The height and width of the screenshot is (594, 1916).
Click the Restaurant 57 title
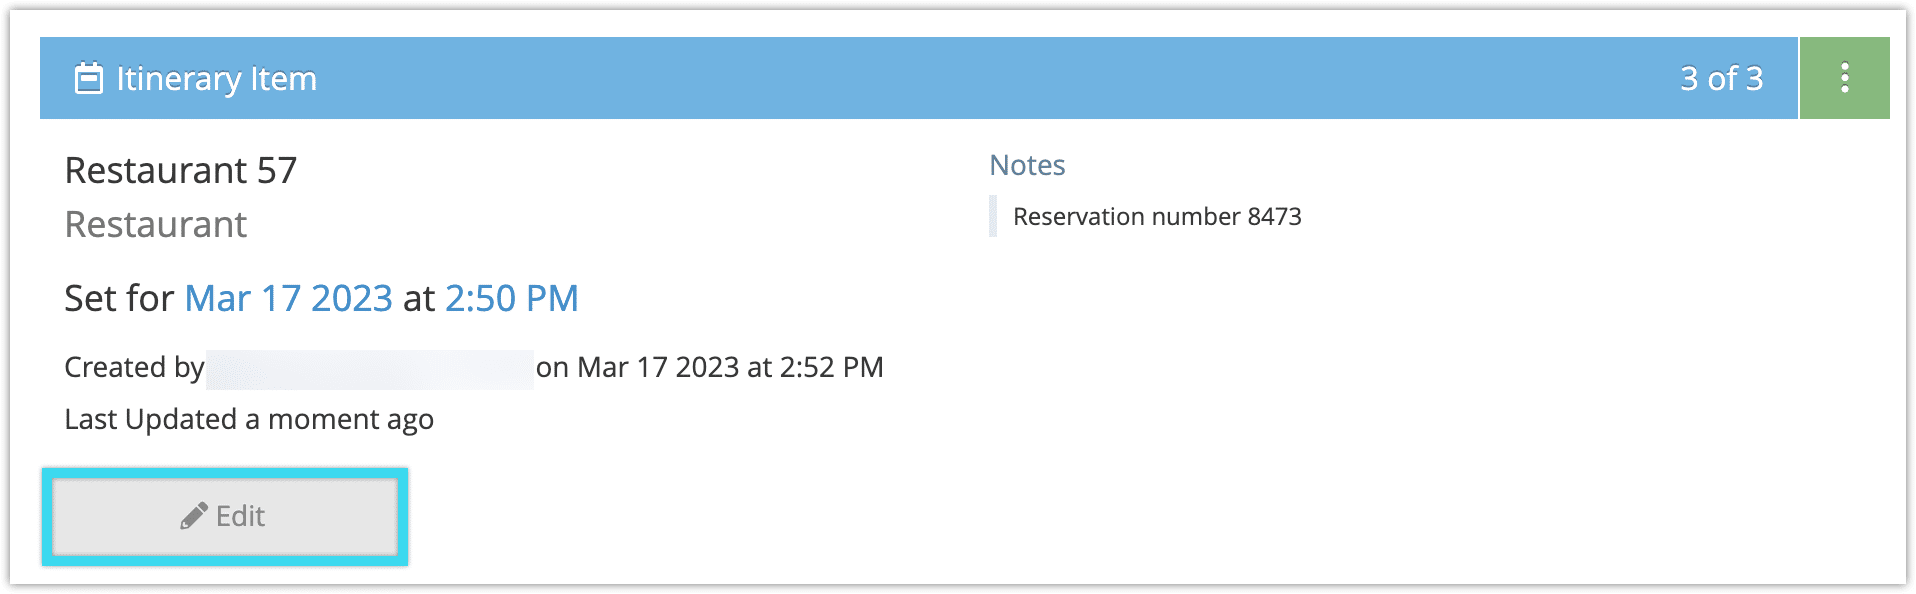point(181,170)
